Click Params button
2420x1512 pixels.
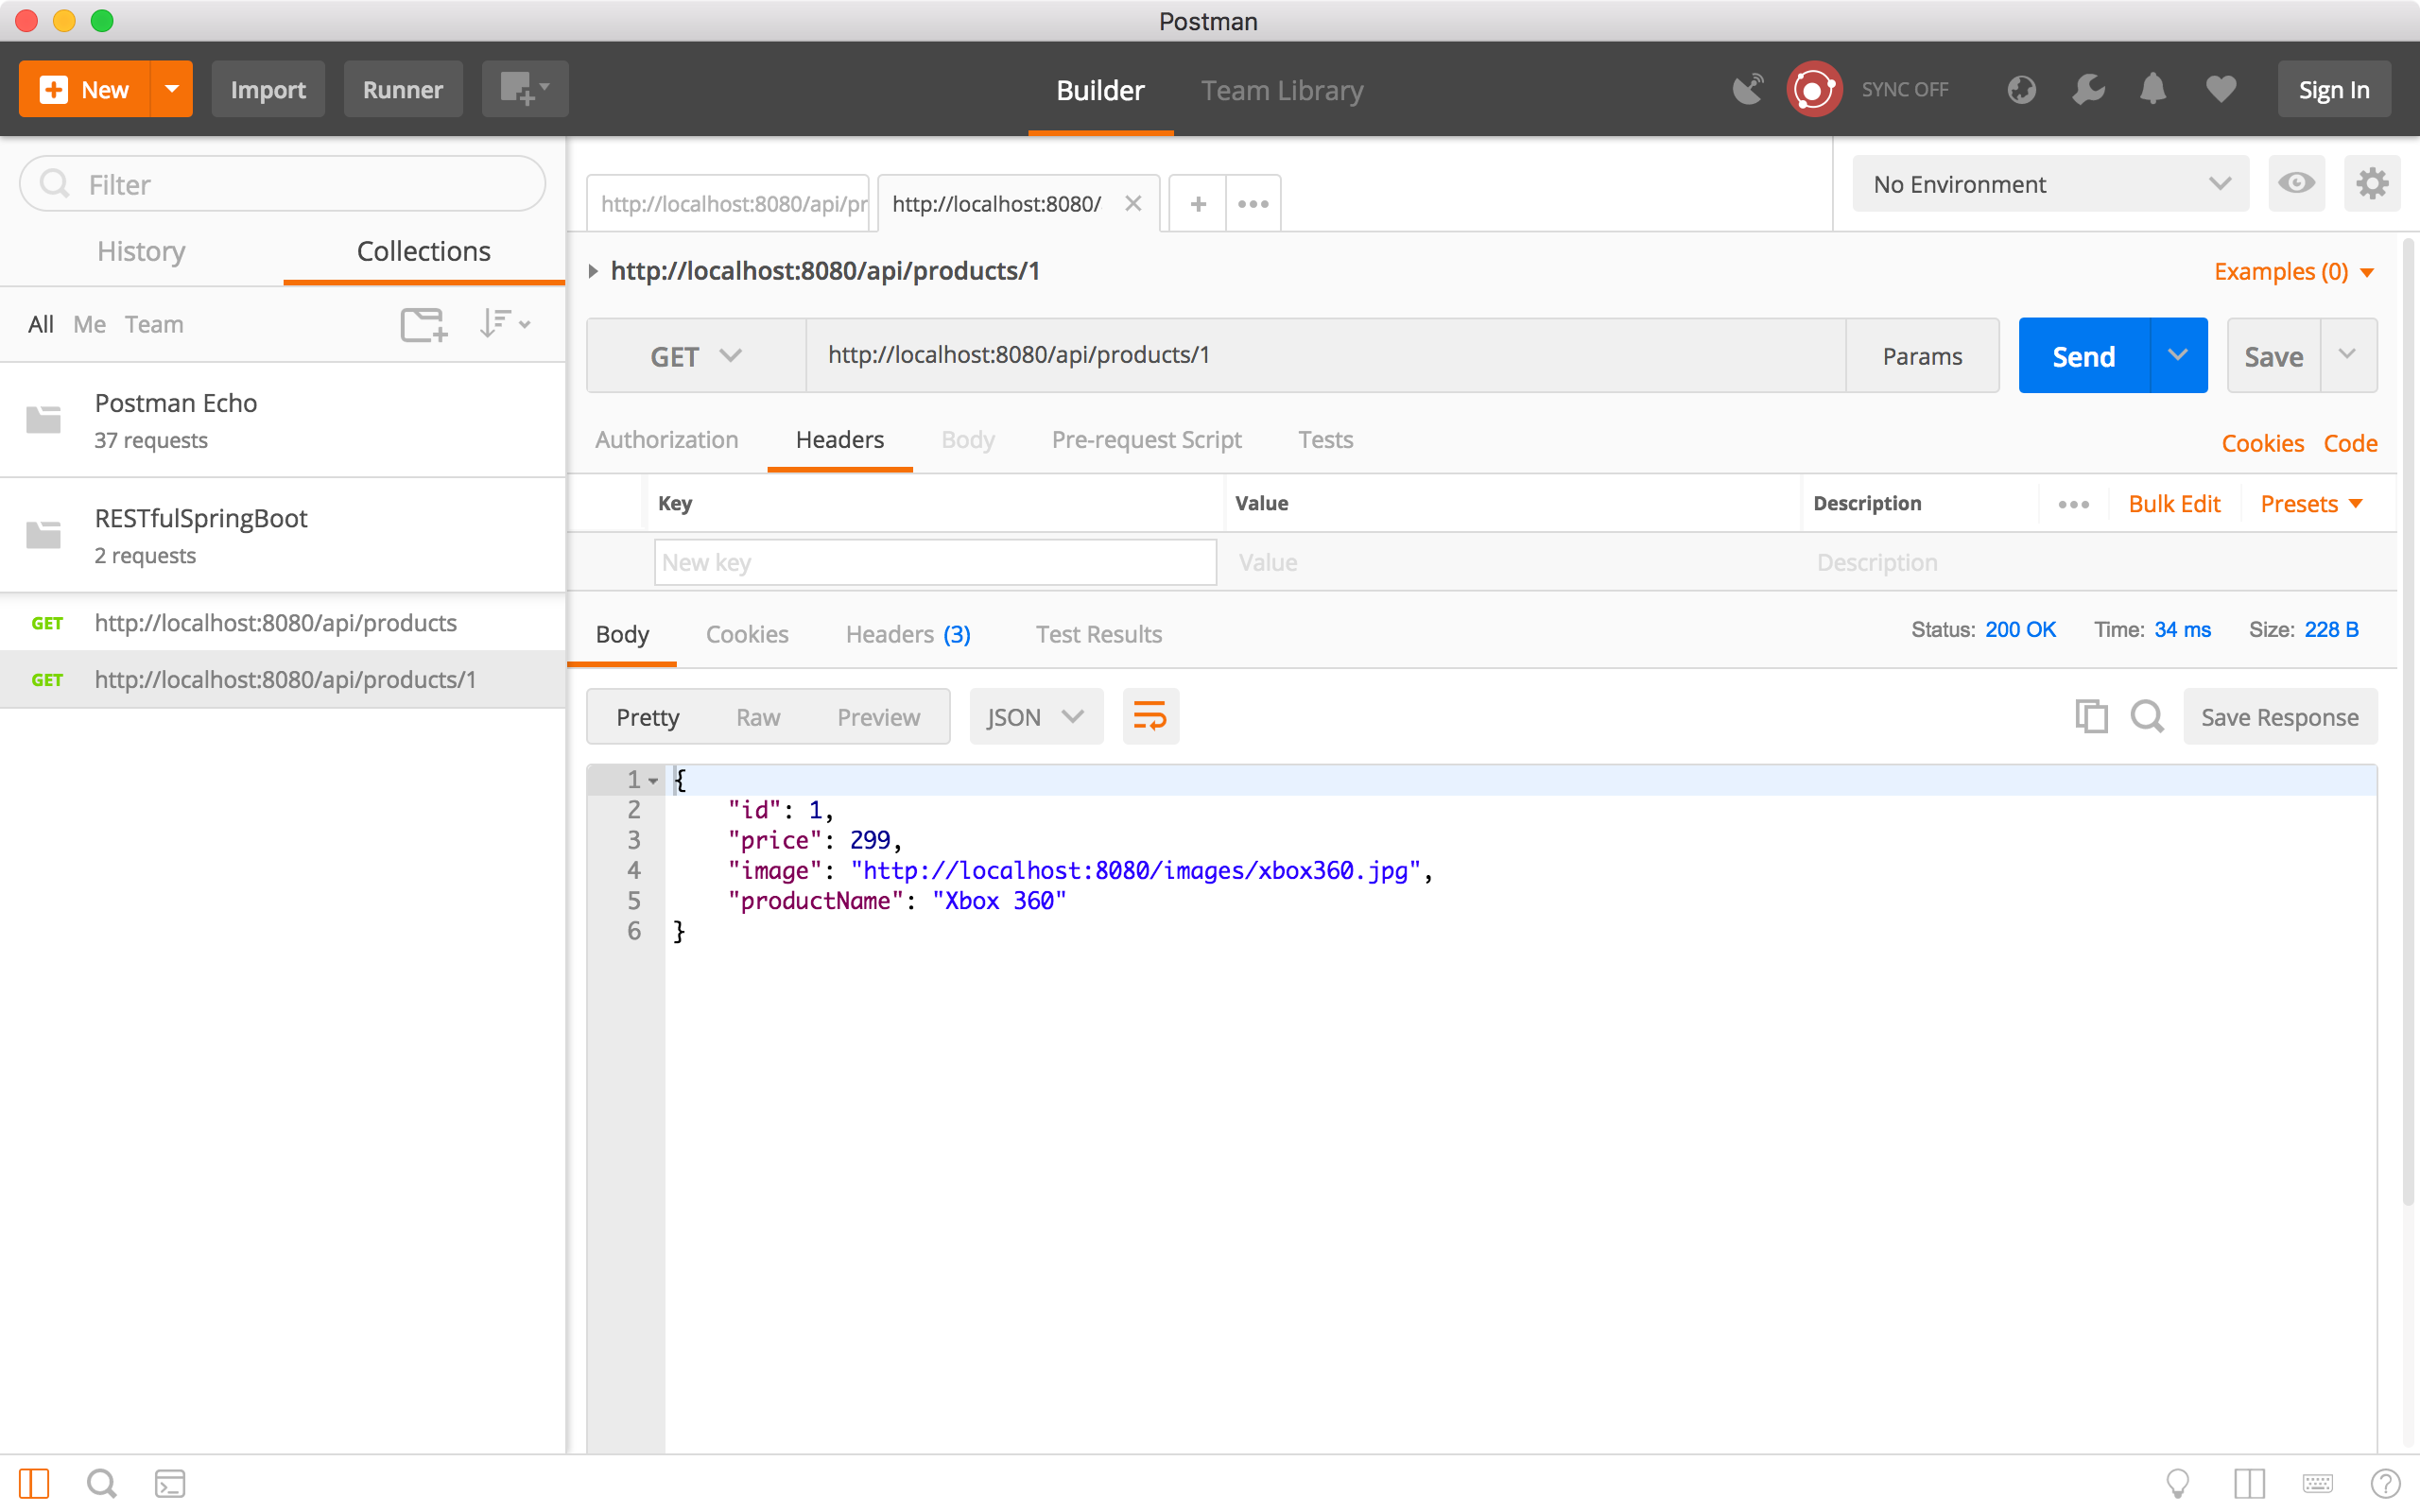pyautogui.click(x=1922, y=356)
